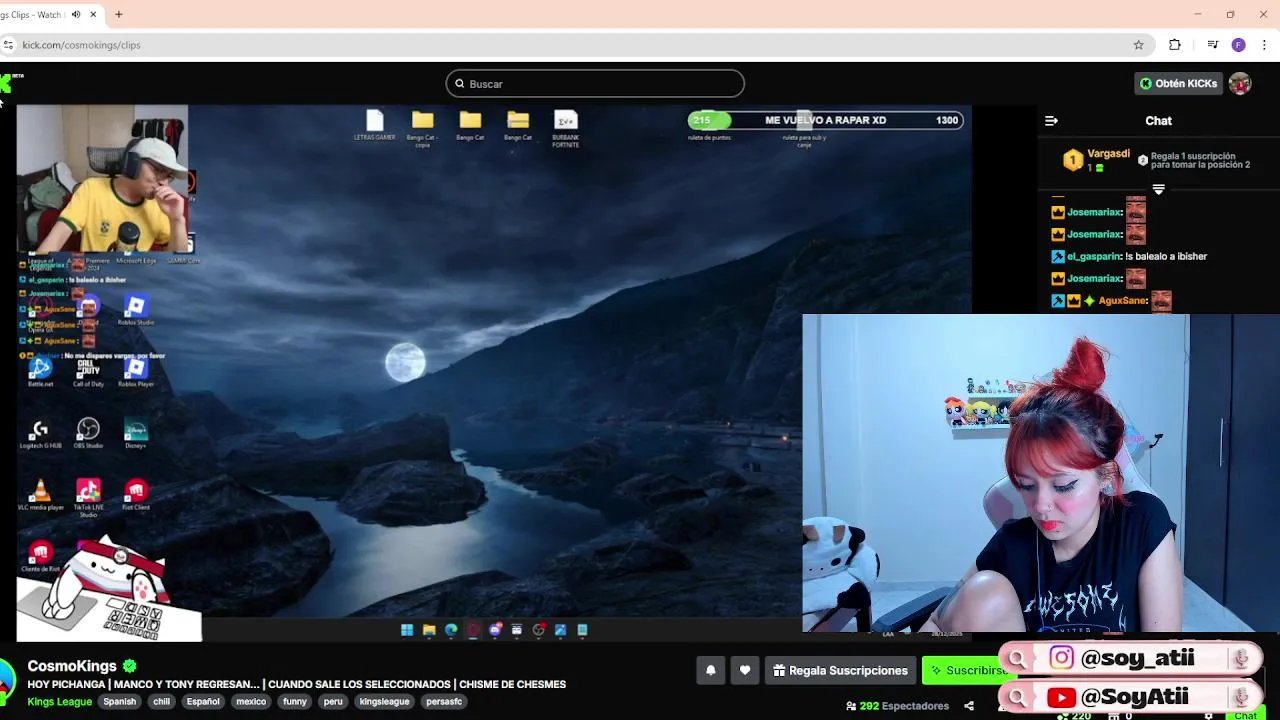1280x720 pixels.
Task: Click Roblox Studio icon in streamed desktop
Action: point(136,309)
